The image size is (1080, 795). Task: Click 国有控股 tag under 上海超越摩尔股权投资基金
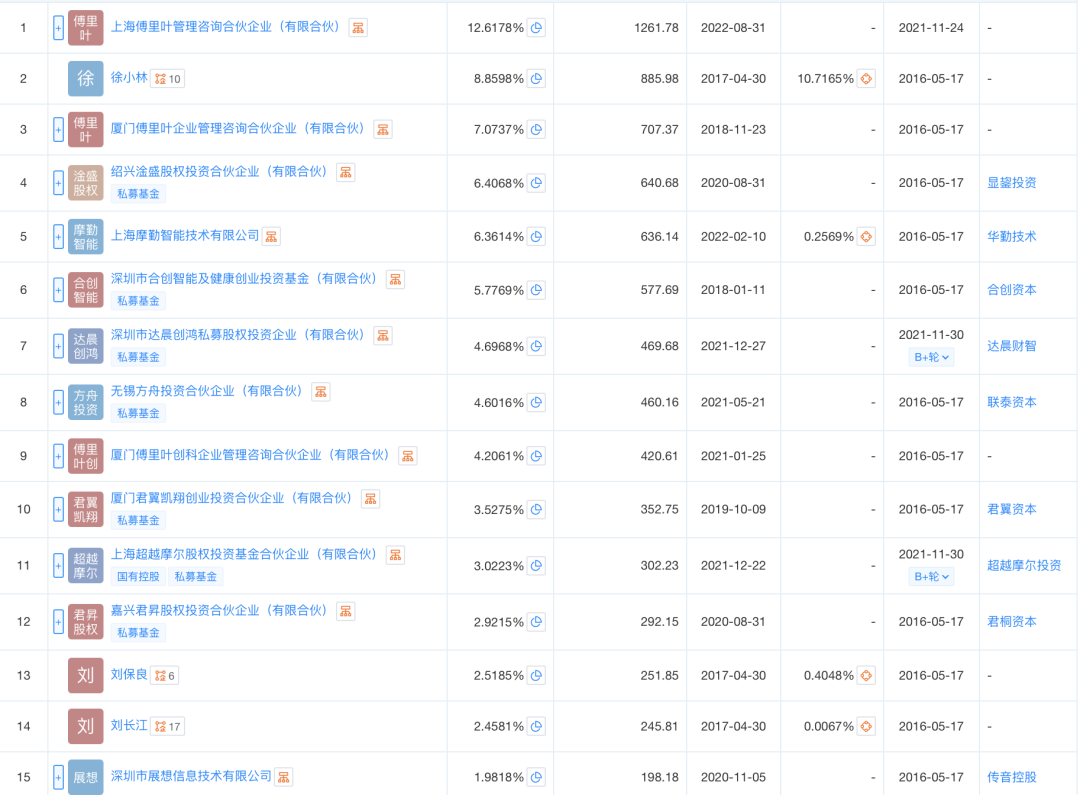click(x=138, y=576)
